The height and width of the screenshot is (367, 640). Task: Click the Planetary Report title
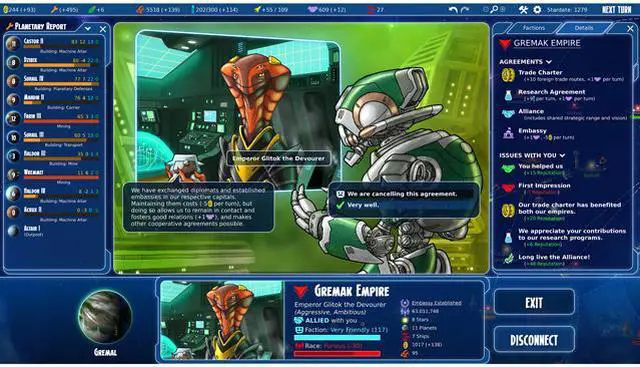click(40, 27)
